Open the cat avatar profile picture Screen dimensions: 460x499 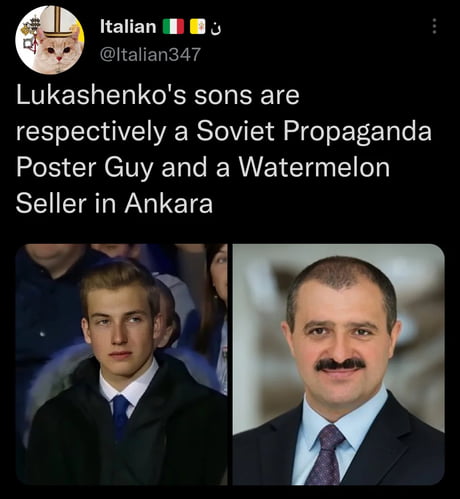pyautogui.click(x=50, y=40)
